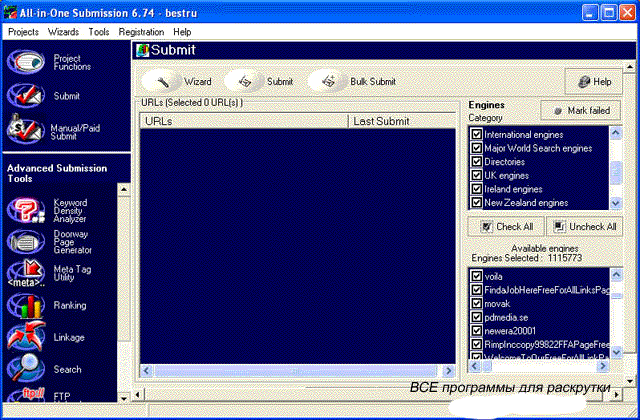Click the Submit header panel icon
The image size is (640, 420).
(142, 50)
